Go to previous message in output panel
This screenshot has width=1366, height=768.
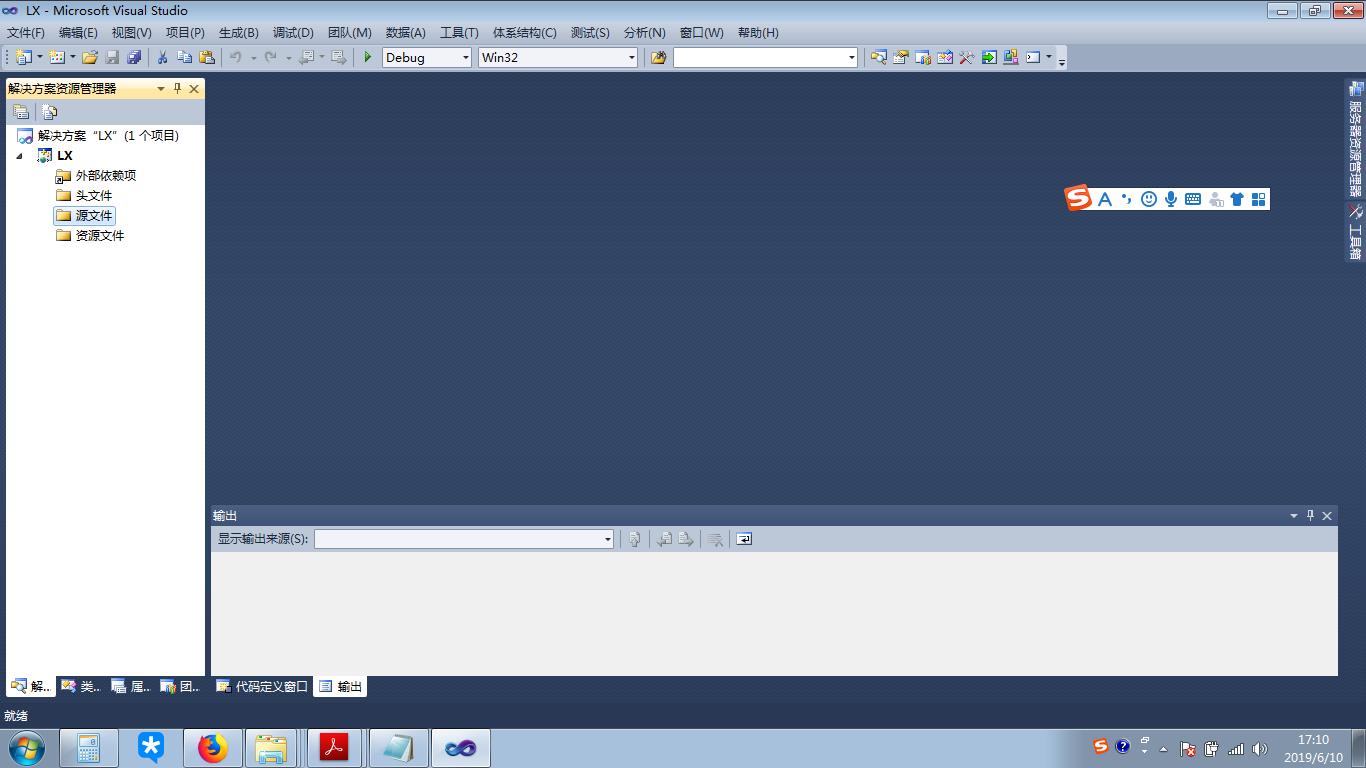coord(664,539)
